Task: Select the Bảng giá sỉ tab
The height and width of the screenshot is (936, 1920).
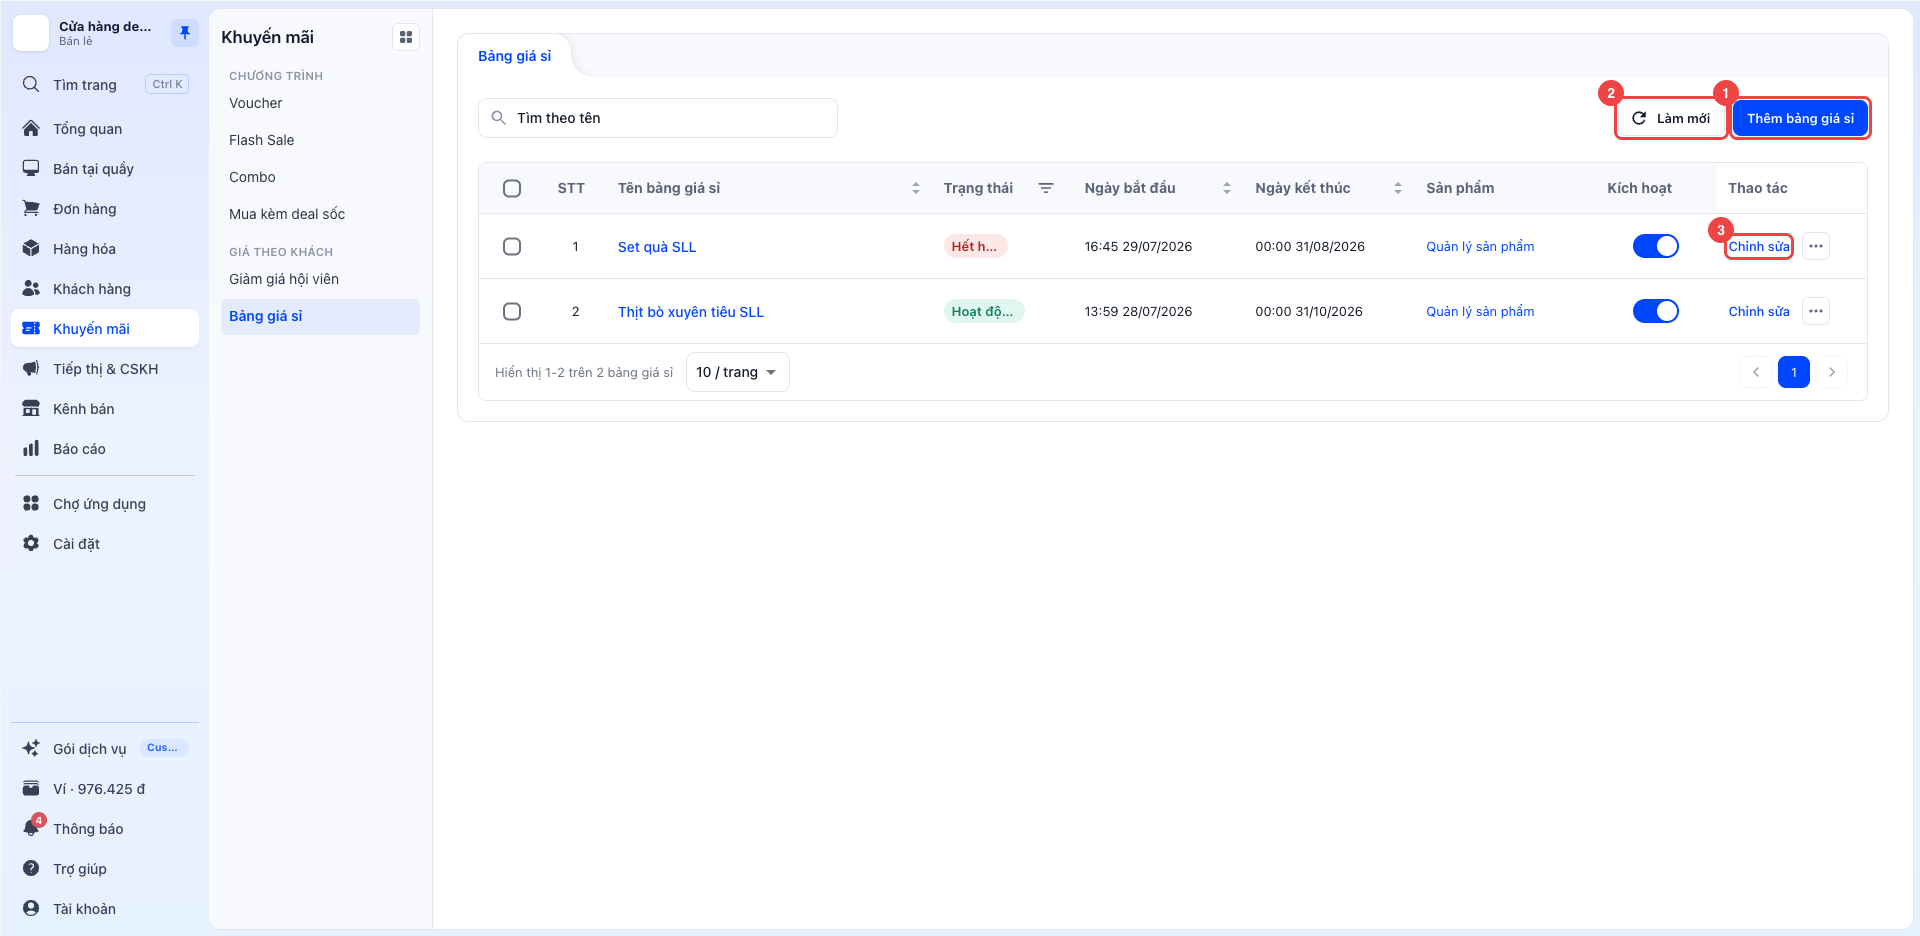Action: coord(514,56)
